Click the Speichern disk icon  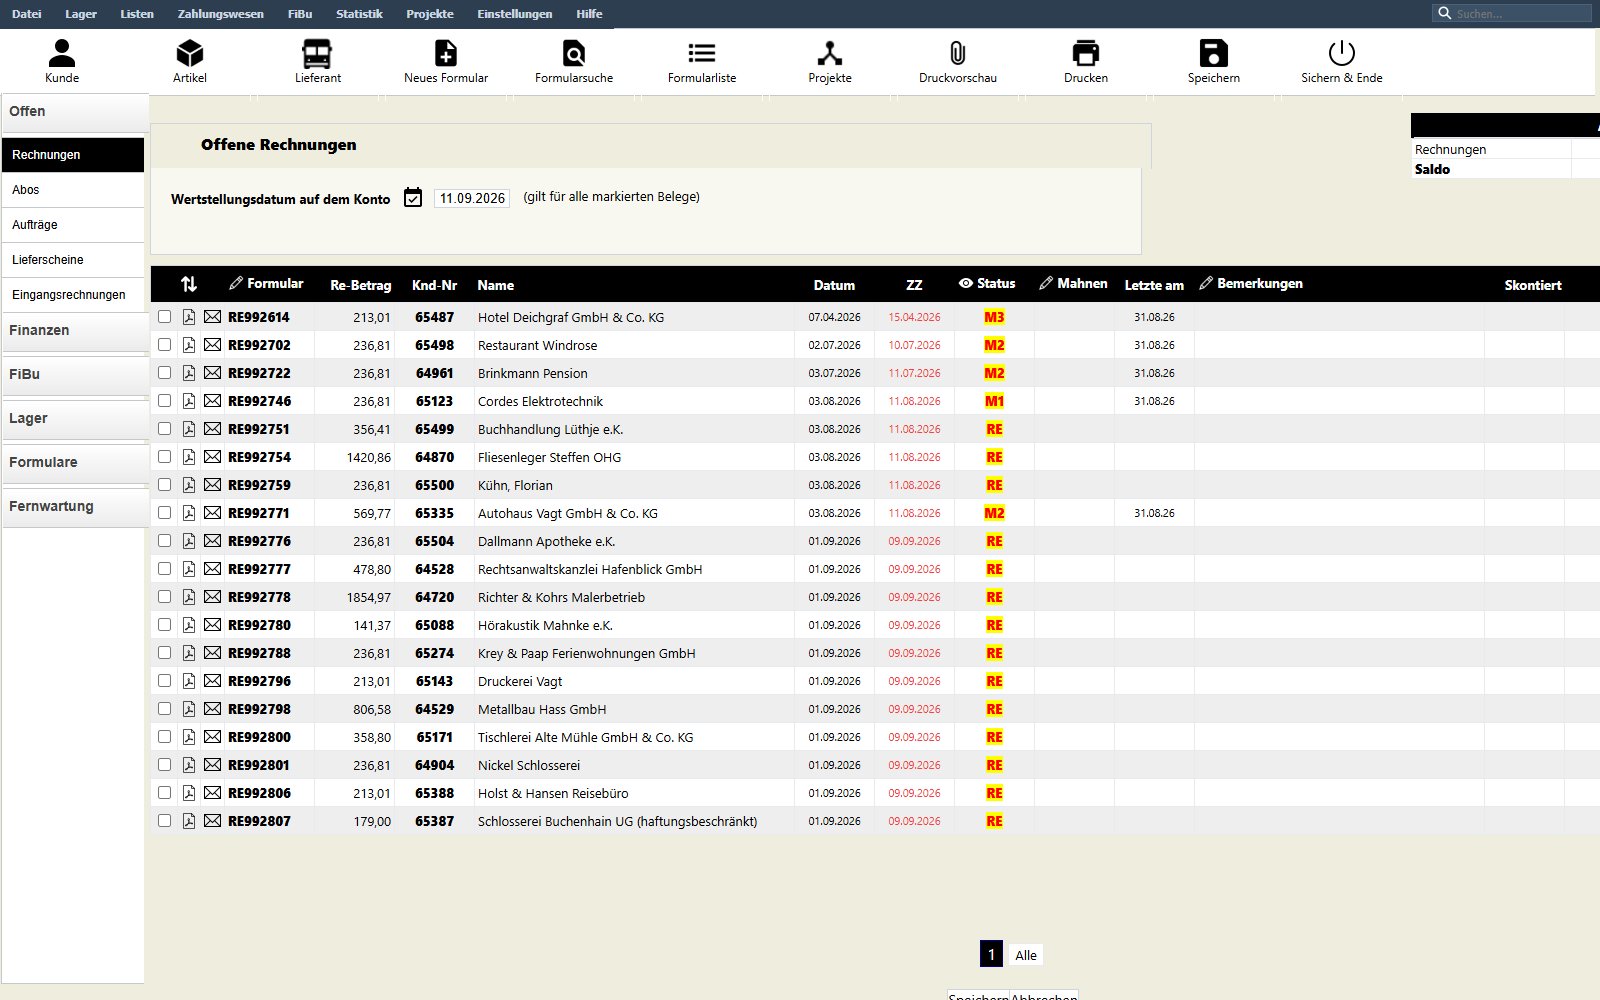[1214, 53]
